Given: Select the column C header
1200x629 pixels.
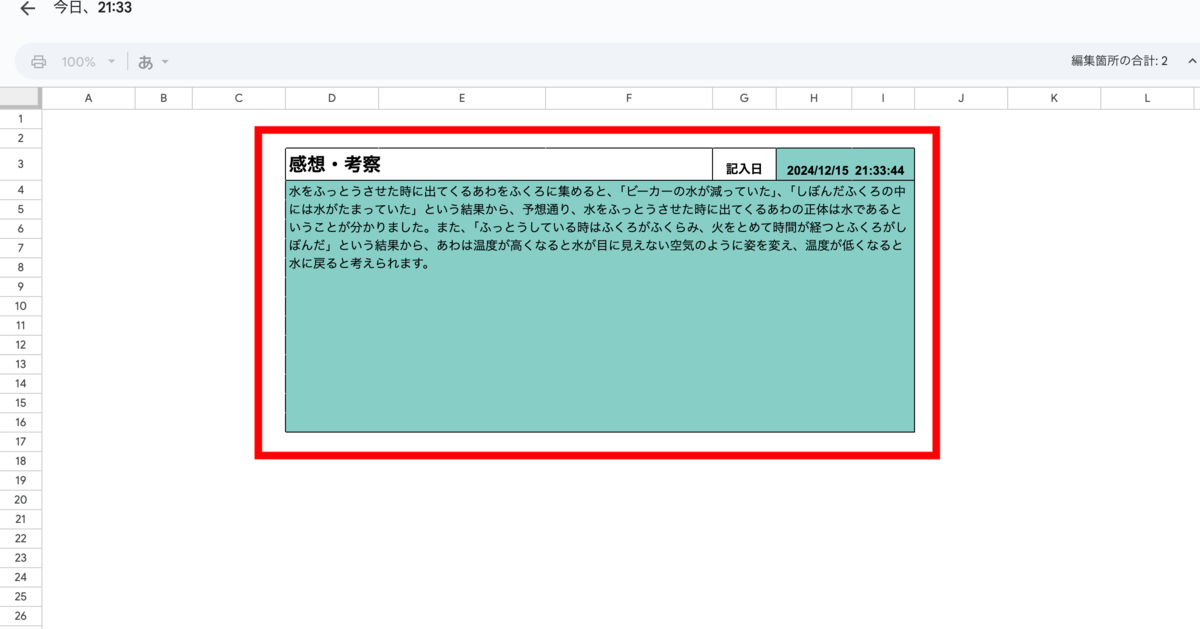Looking at the screenshot, I should click(239, 98).
